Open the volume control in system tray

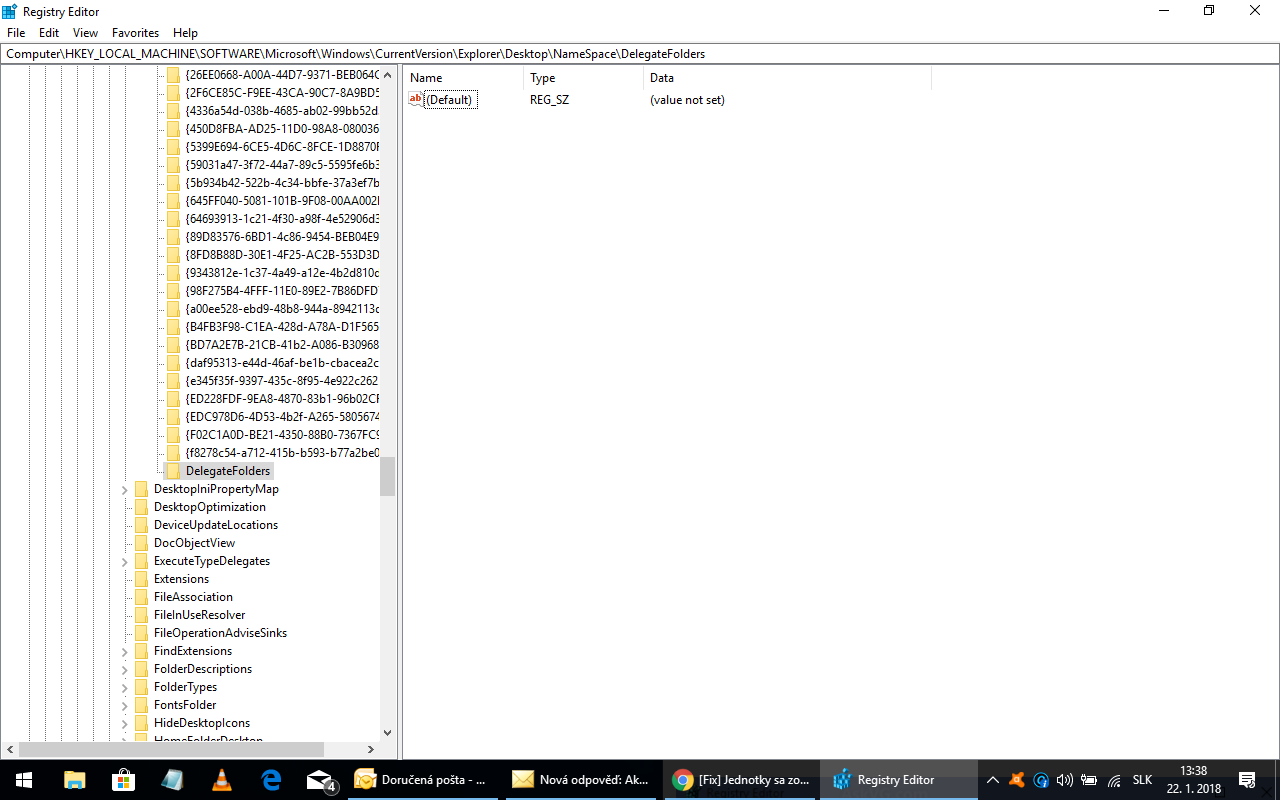click(1064, 780)
